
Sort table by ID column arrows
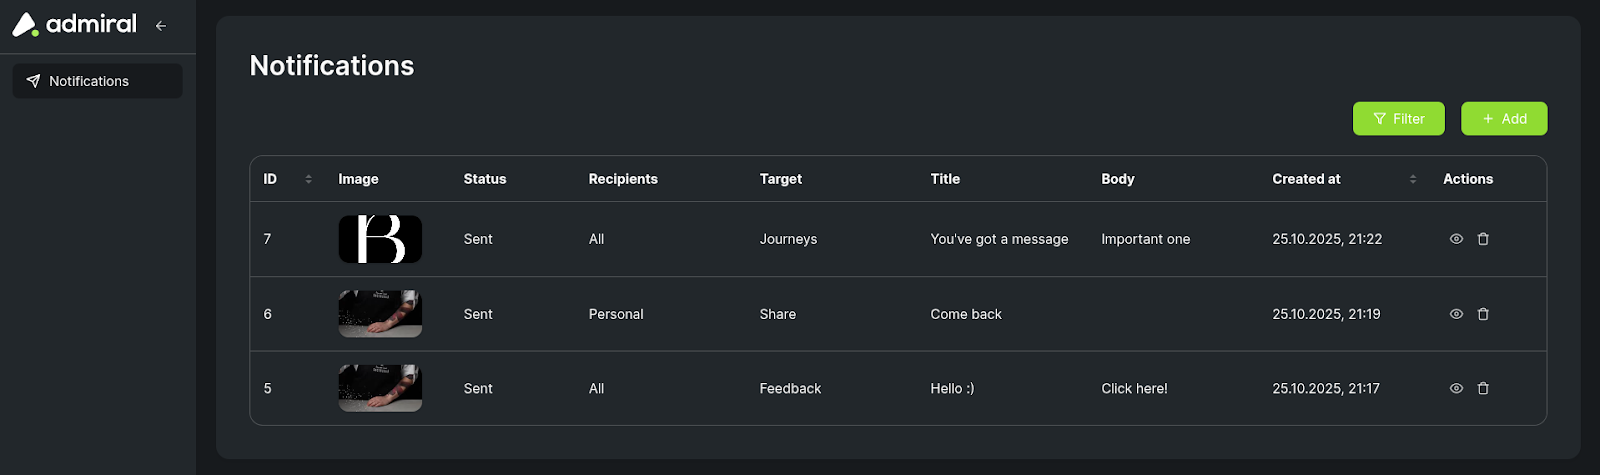[x=308, y=179]
